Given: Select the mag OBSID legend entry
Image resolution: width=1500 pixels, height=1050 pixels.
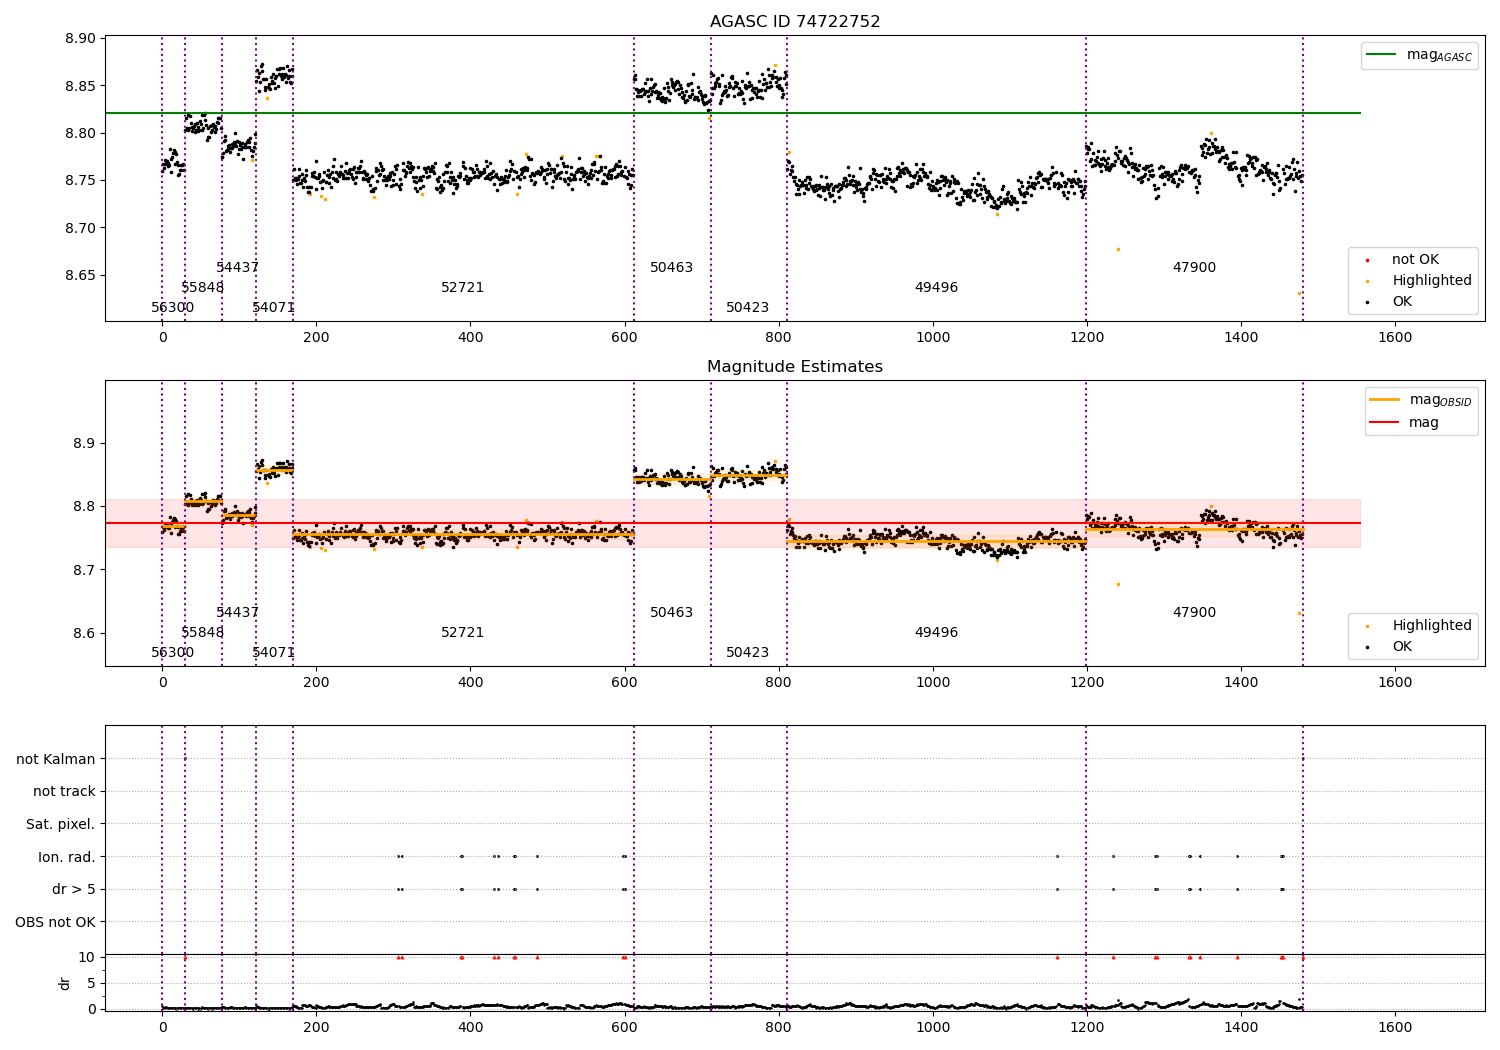Looking at the screenshot, I should (1422, 400).
